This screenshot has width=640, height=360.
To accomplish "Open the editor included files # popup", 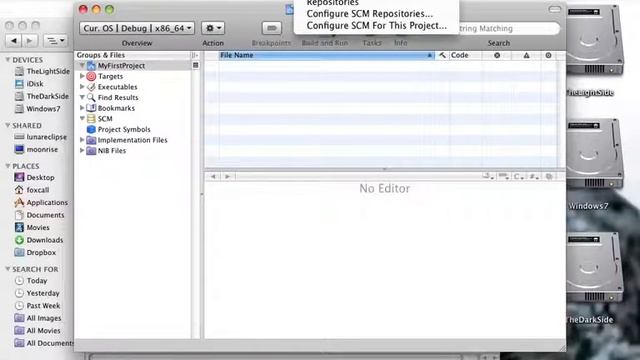I will (x=534, y=176).
